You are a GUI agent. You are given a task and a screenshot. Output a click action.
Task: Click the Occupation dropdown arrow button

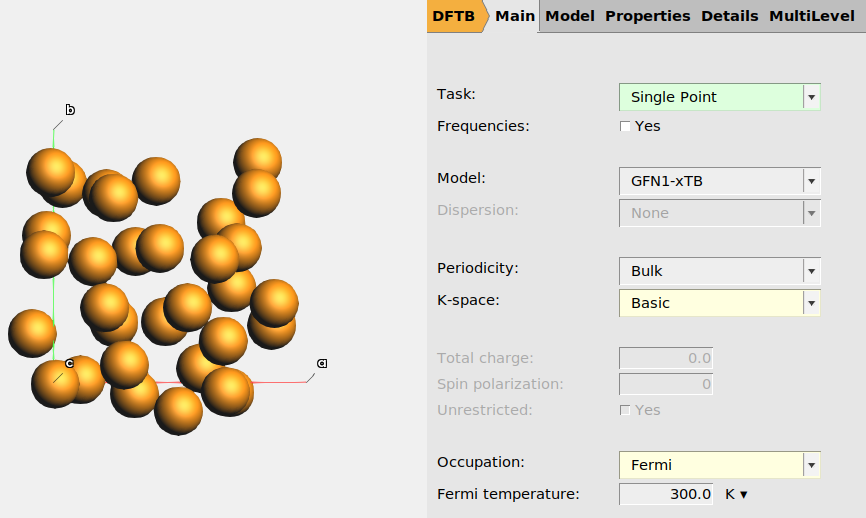point(812,465)
